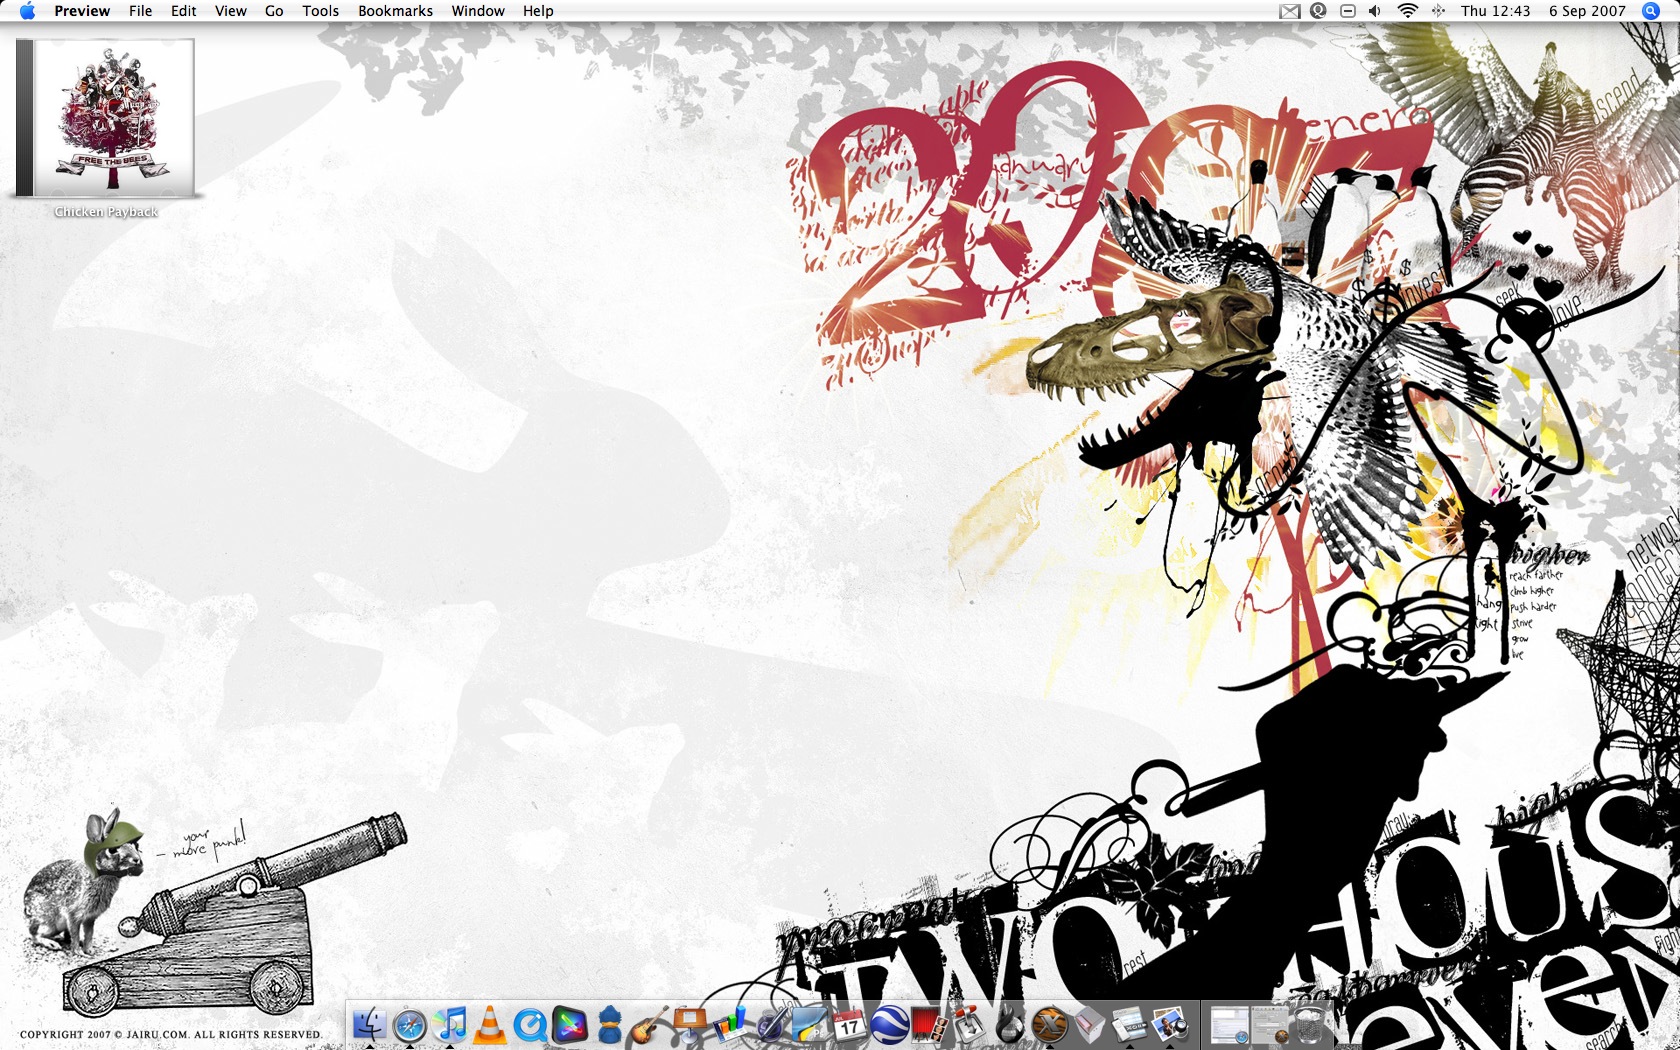Launch VLC media player cone icon

(490, 1025)
